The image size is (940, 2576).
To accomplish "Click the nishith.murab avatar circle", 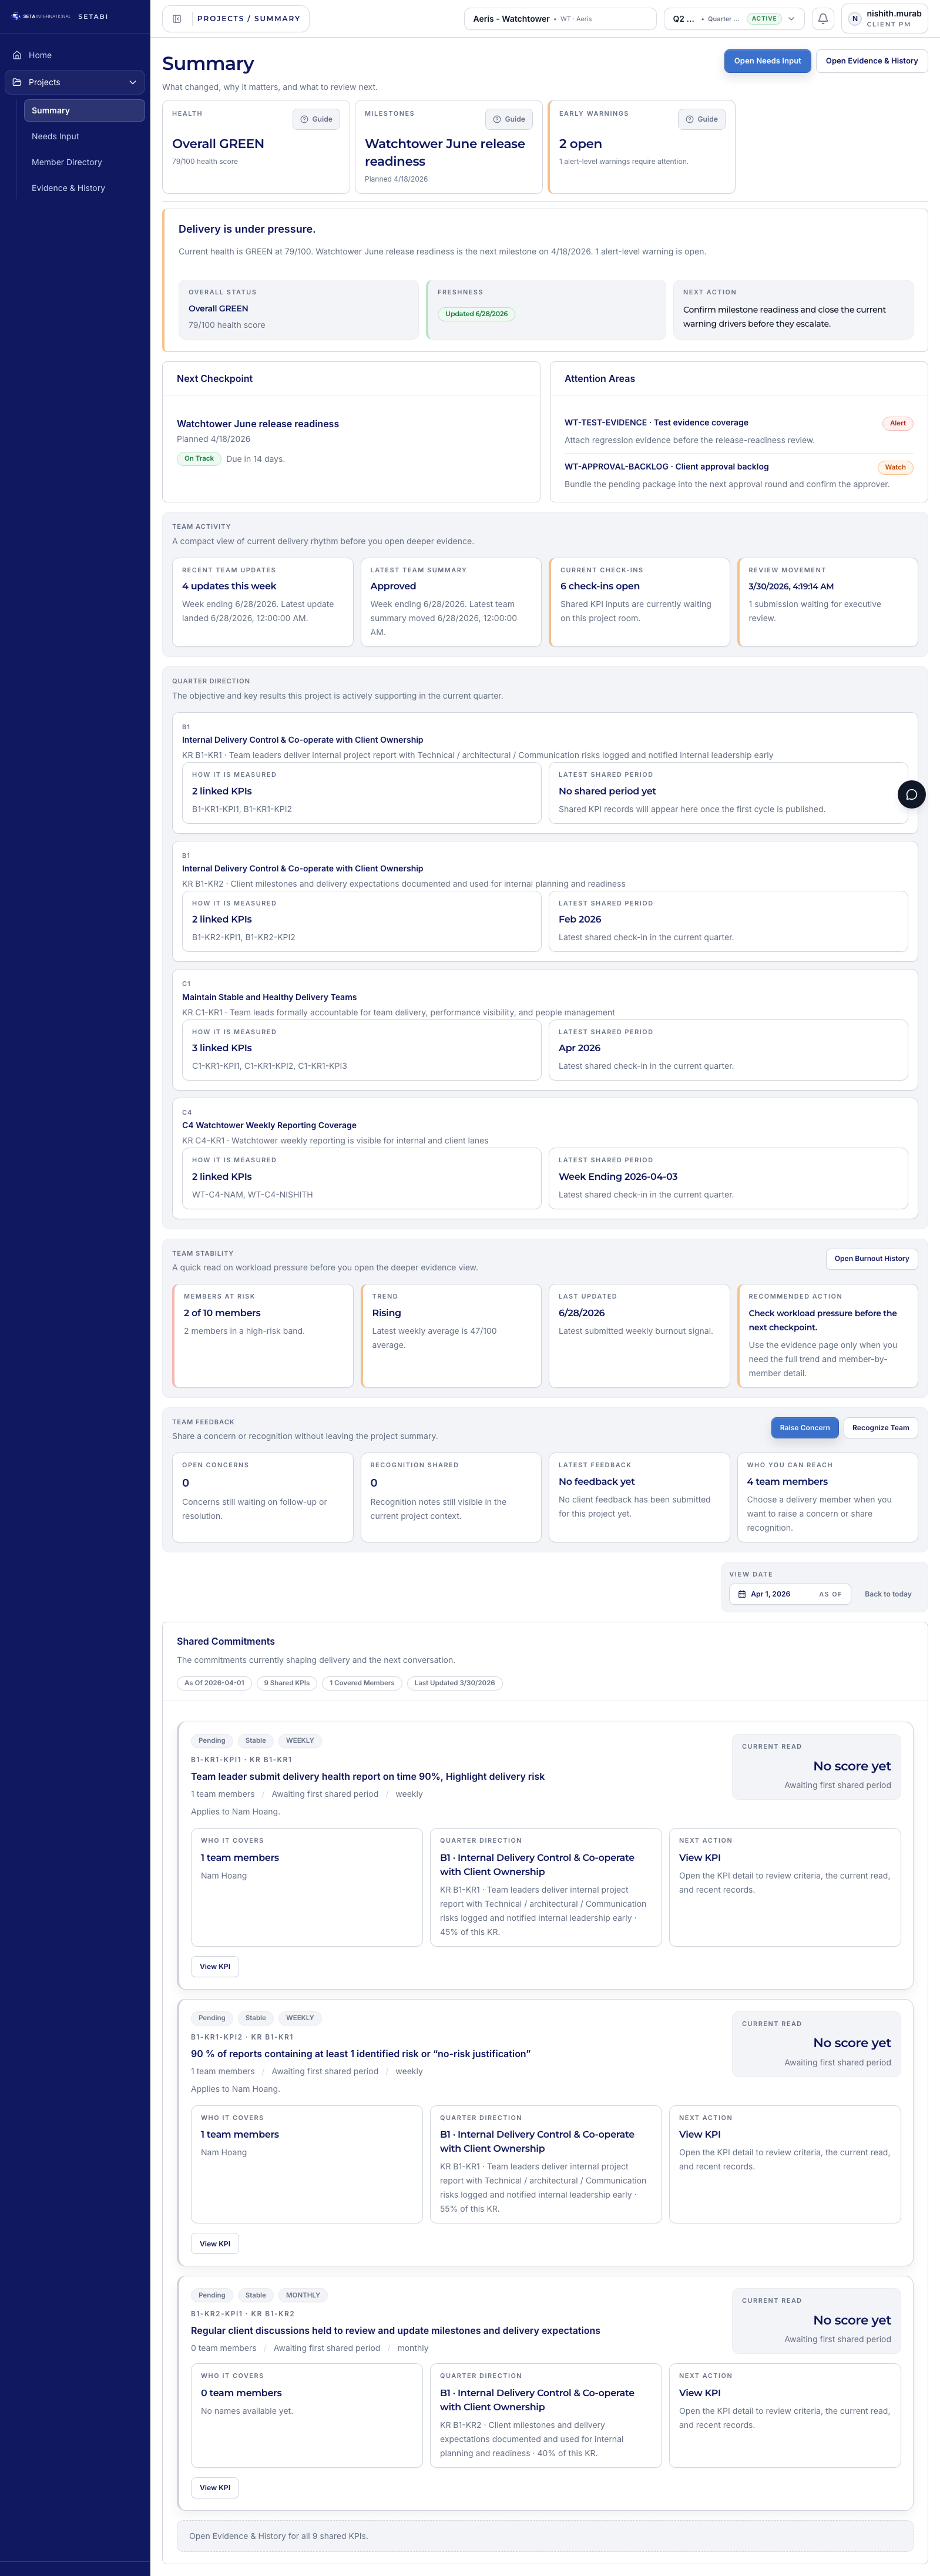I will (854, 17).
